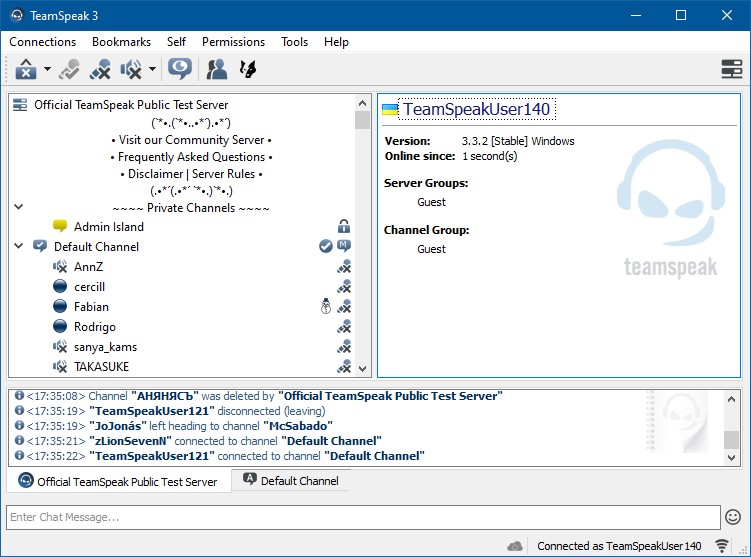Switch to the Official TeamSpeak Public Test Server chat tab

coord(119,481)
